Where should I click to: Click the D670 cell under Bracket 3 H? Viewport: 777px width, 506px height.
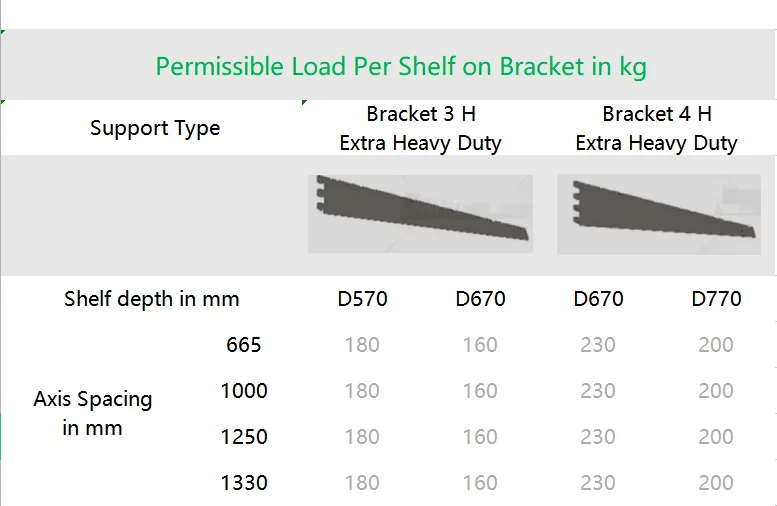[x=480, y=299]
